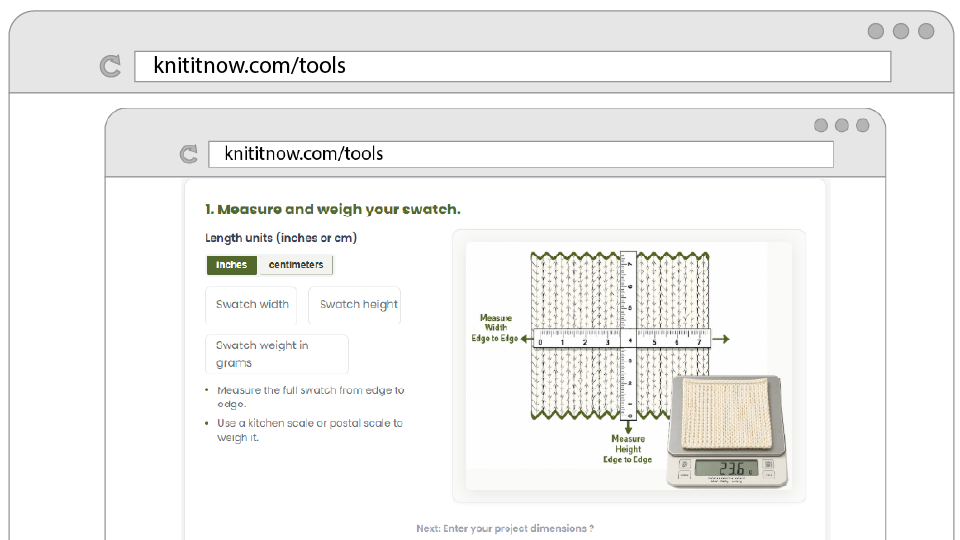Click last window dot of inner browser

pyautogui.click(x=863, y=126)
